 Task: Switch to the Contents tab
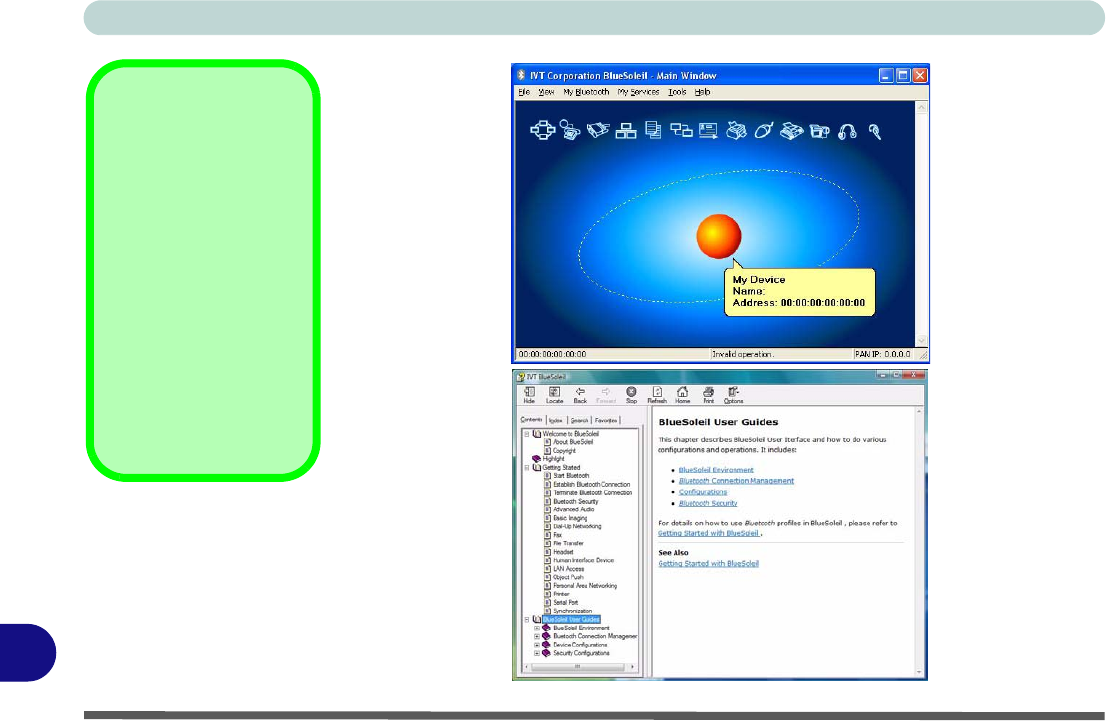coord(531,420)
